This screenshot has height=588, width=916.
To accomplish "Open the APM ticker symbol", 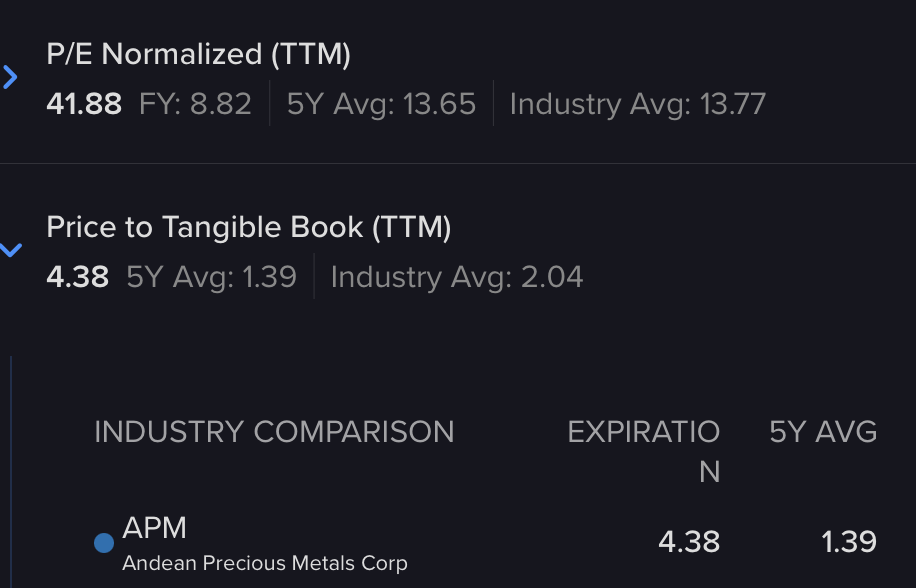I will point(154,528).
